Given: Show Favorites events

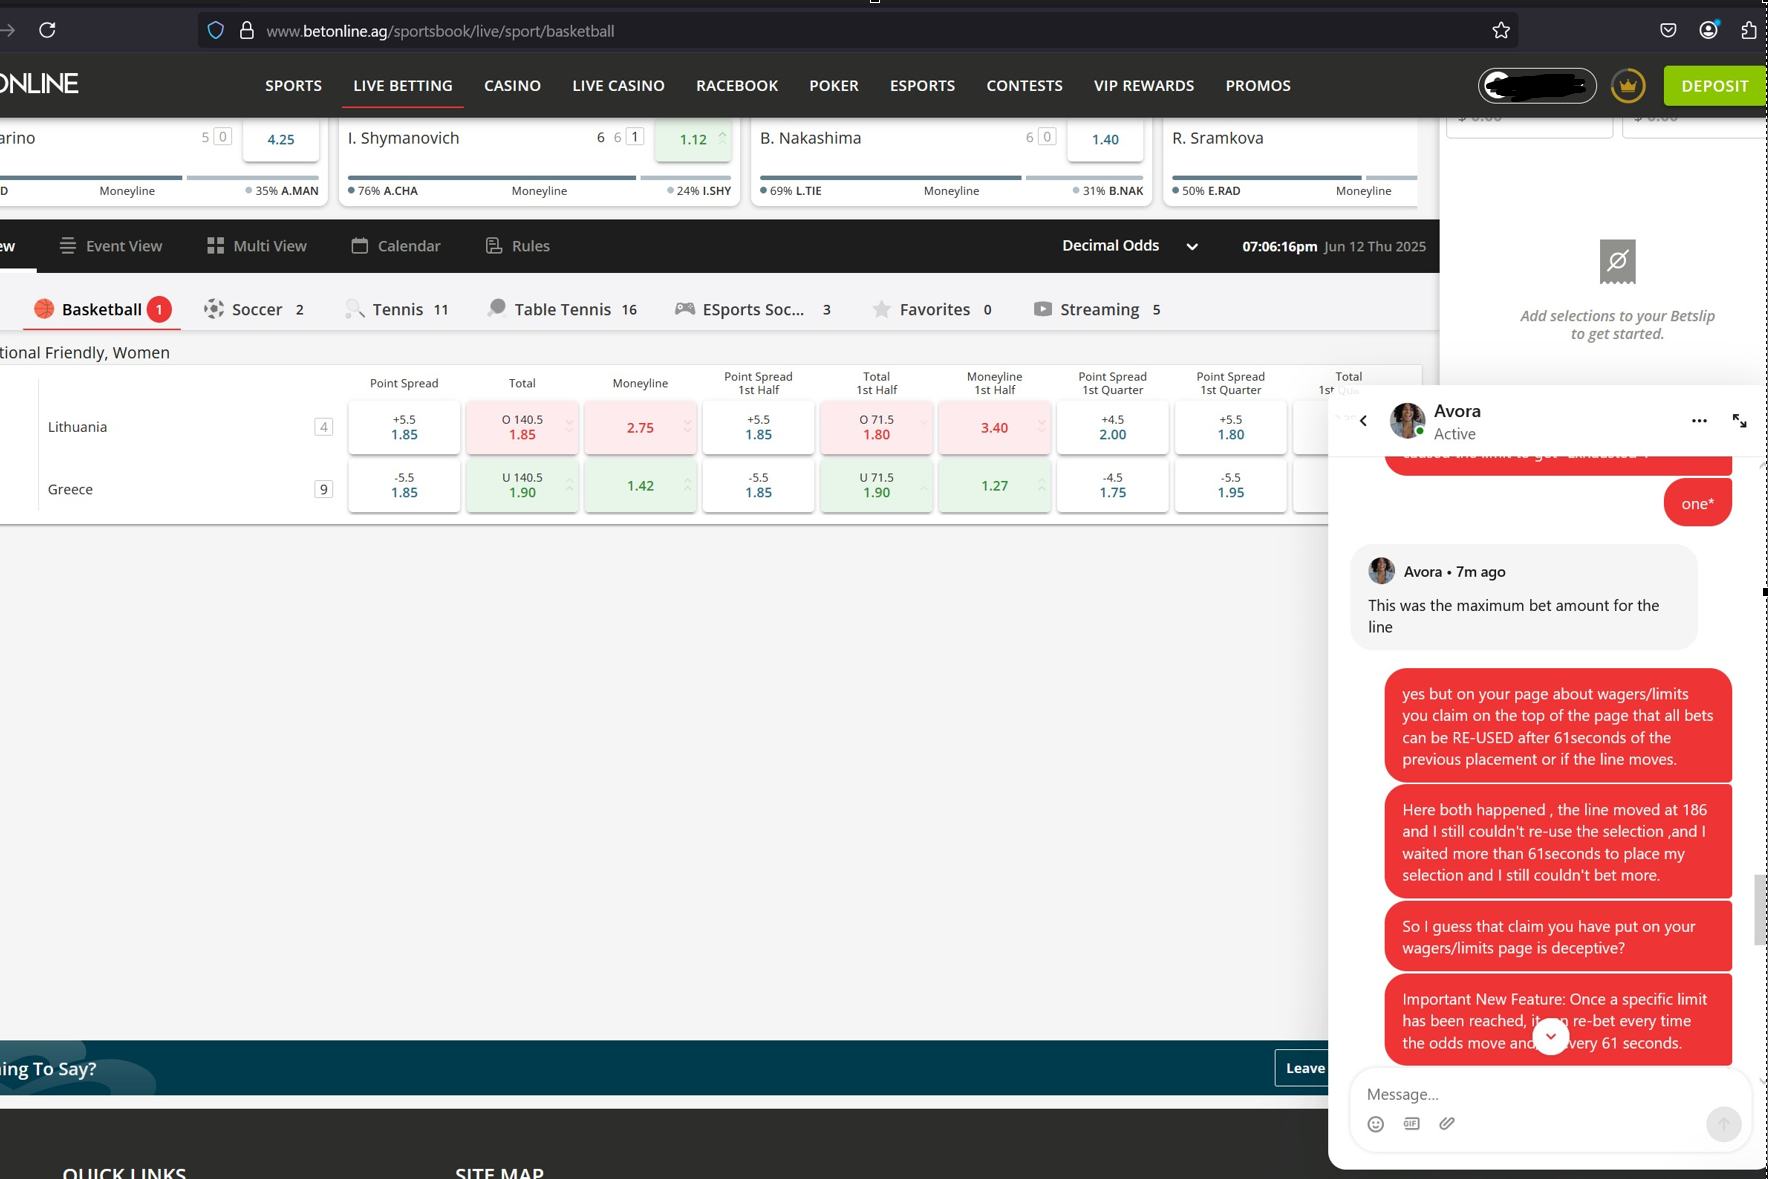Looking at the screenshot, I should [x=932, y=310].
